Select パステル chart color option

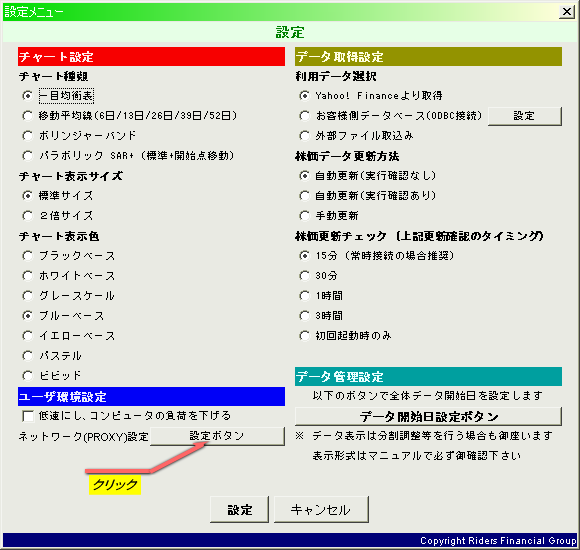point(27,355)
